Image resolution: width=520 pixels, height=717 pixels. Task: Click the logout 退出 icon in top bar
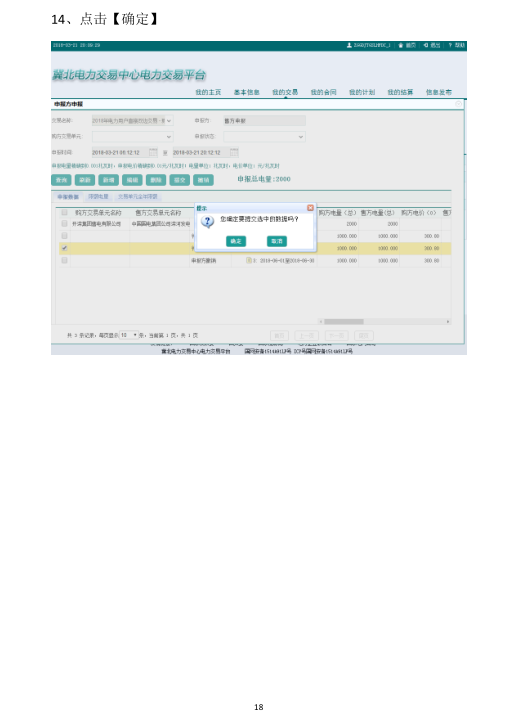click(426, 45)
